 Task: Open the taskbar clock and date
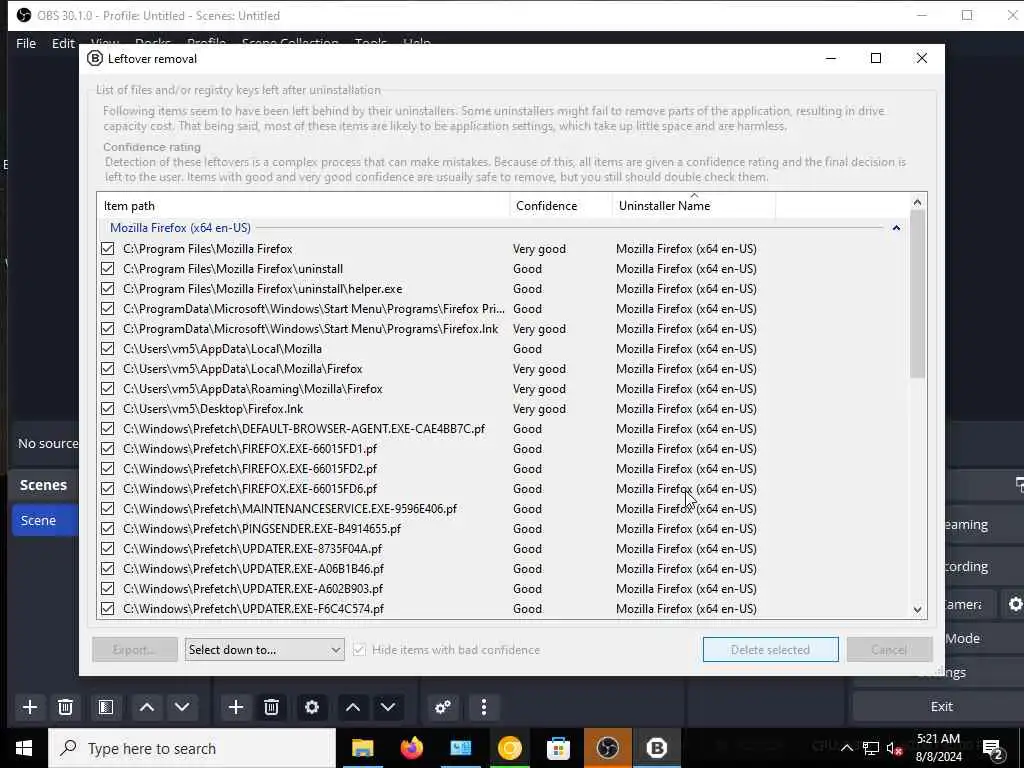tap(938, 748)
